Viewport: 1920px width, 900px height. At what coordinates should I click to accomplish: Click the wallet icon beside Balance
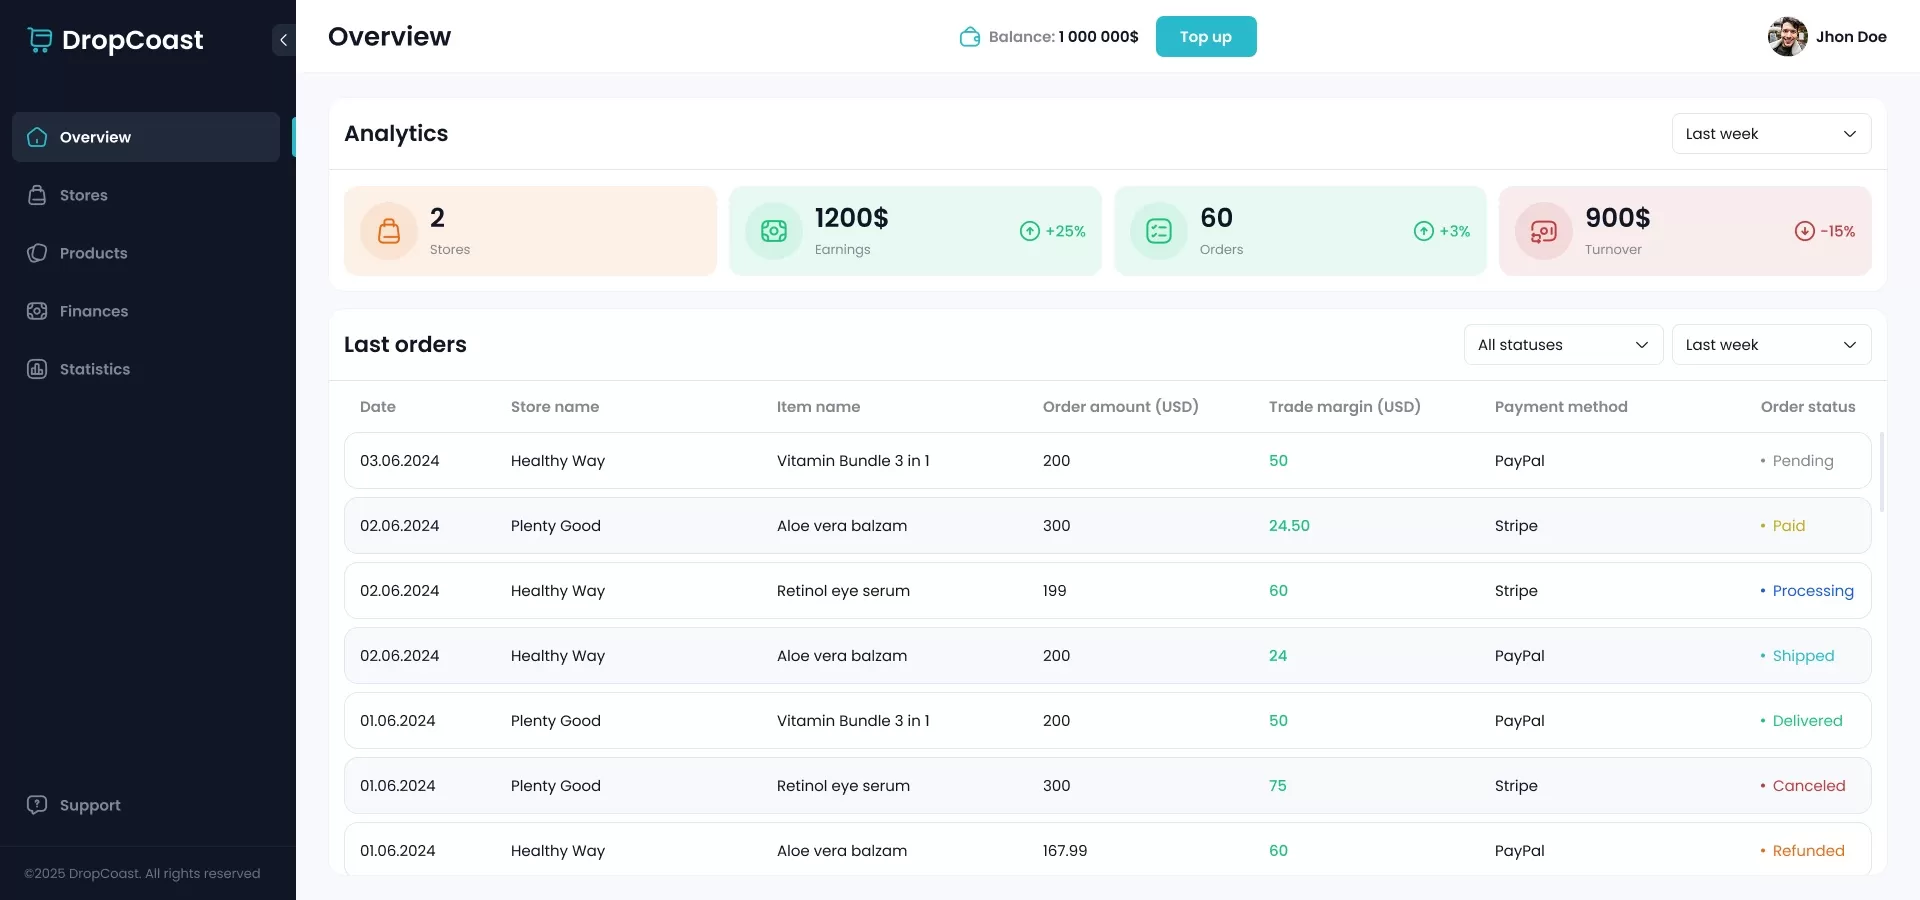969,37
